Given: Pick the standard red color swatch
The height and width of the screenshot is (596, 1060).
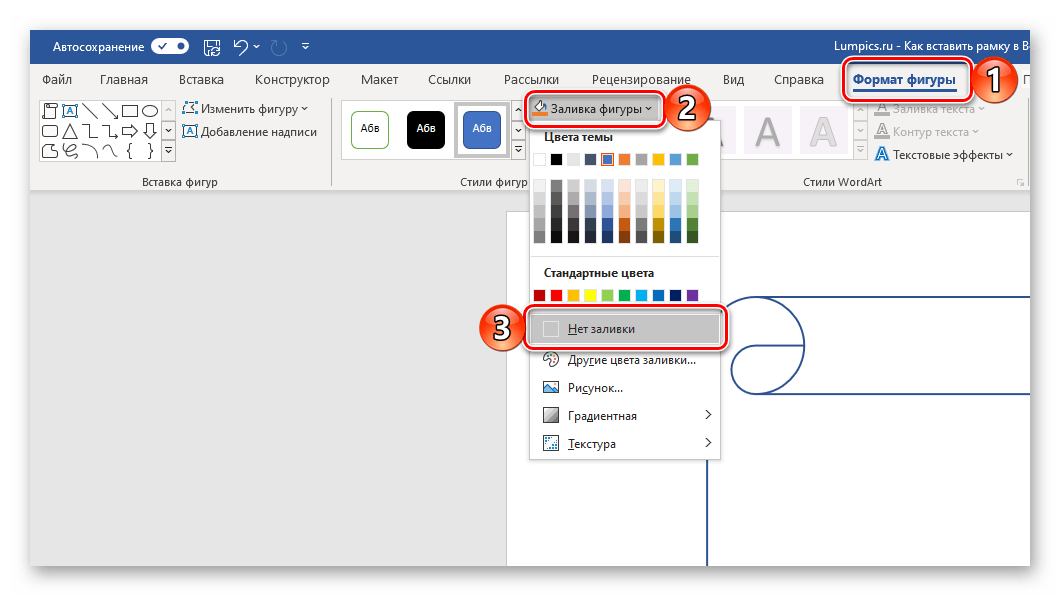Looking at the screenshot, I should [x=556, y=295].
